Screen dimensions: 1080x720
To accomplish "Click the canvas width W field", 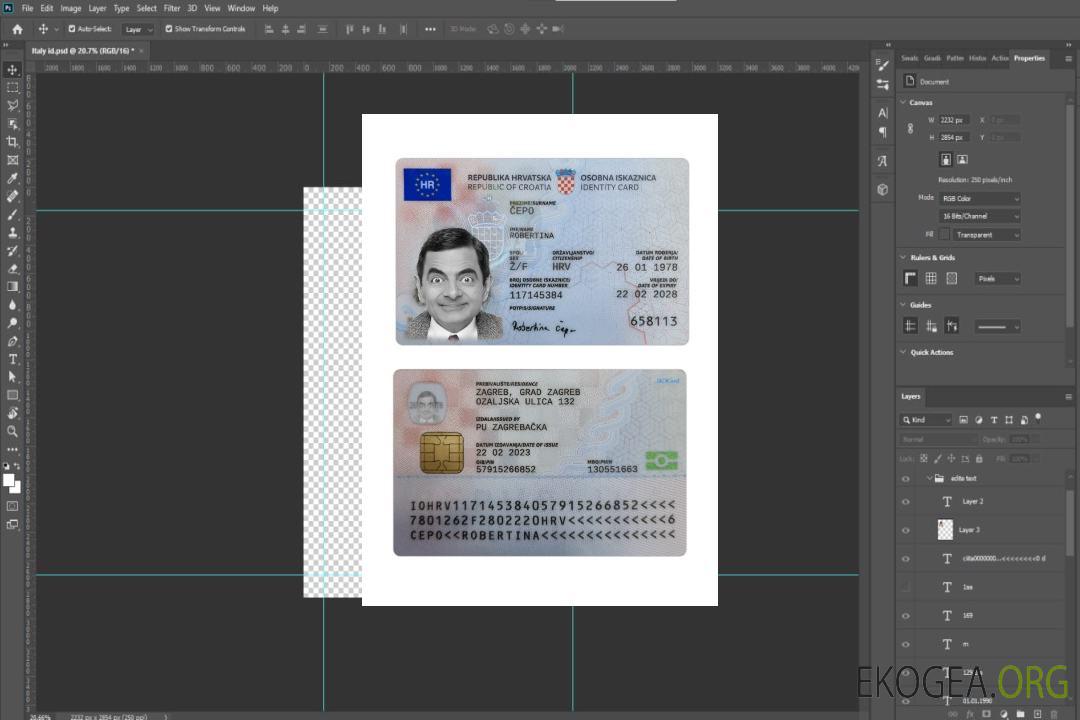I will point(954,120).
